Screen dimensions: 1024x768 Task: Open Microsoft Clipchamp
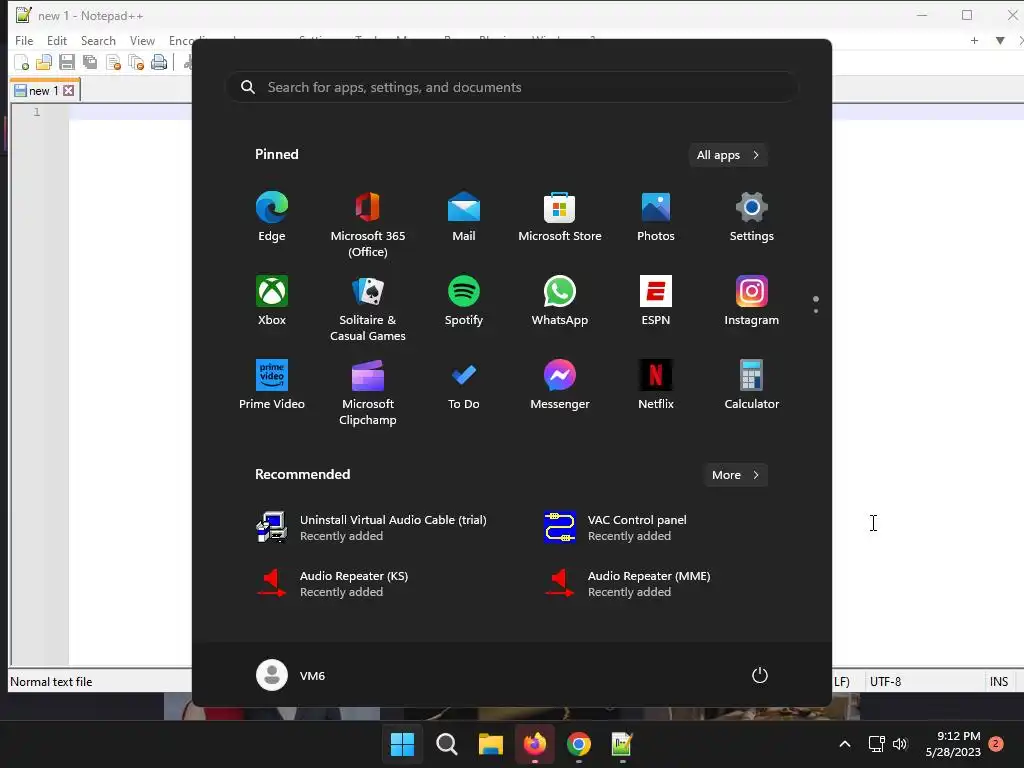coord(368,392)
